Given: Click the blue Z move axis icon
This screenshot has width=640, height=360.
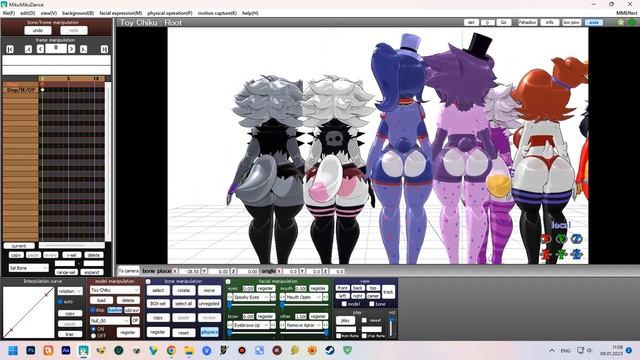Looking at the screenshot, I should 576,254.
